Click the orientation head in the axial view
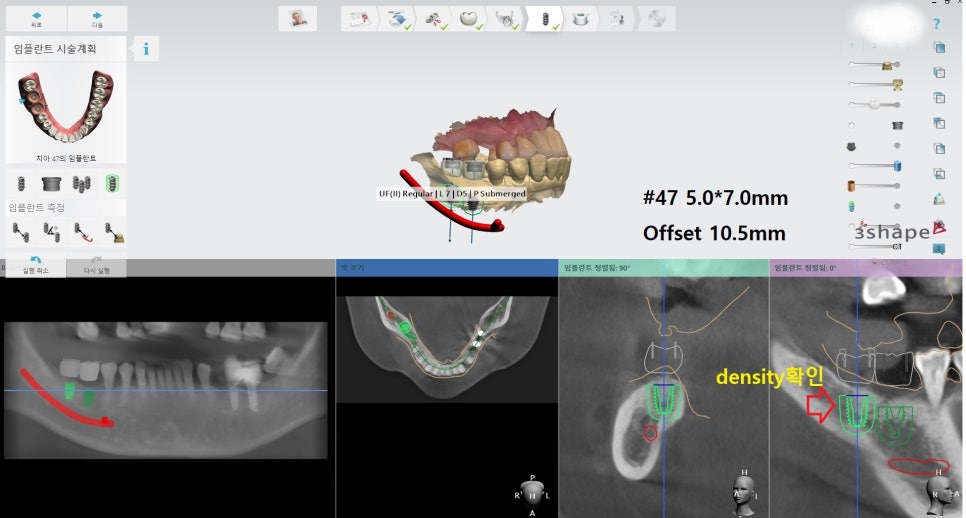Viewport: 966px width, 518px height. pos(532,495)
